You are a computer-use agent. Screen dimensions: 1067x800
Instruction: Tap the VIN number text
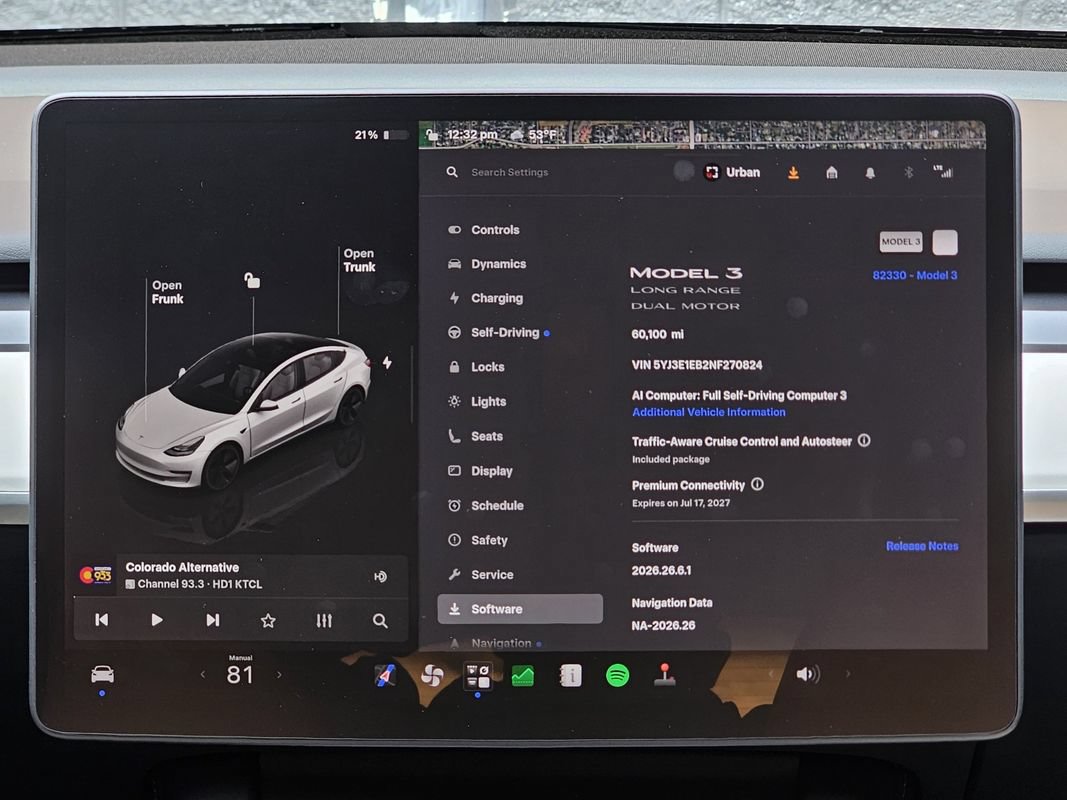point(697,365)
